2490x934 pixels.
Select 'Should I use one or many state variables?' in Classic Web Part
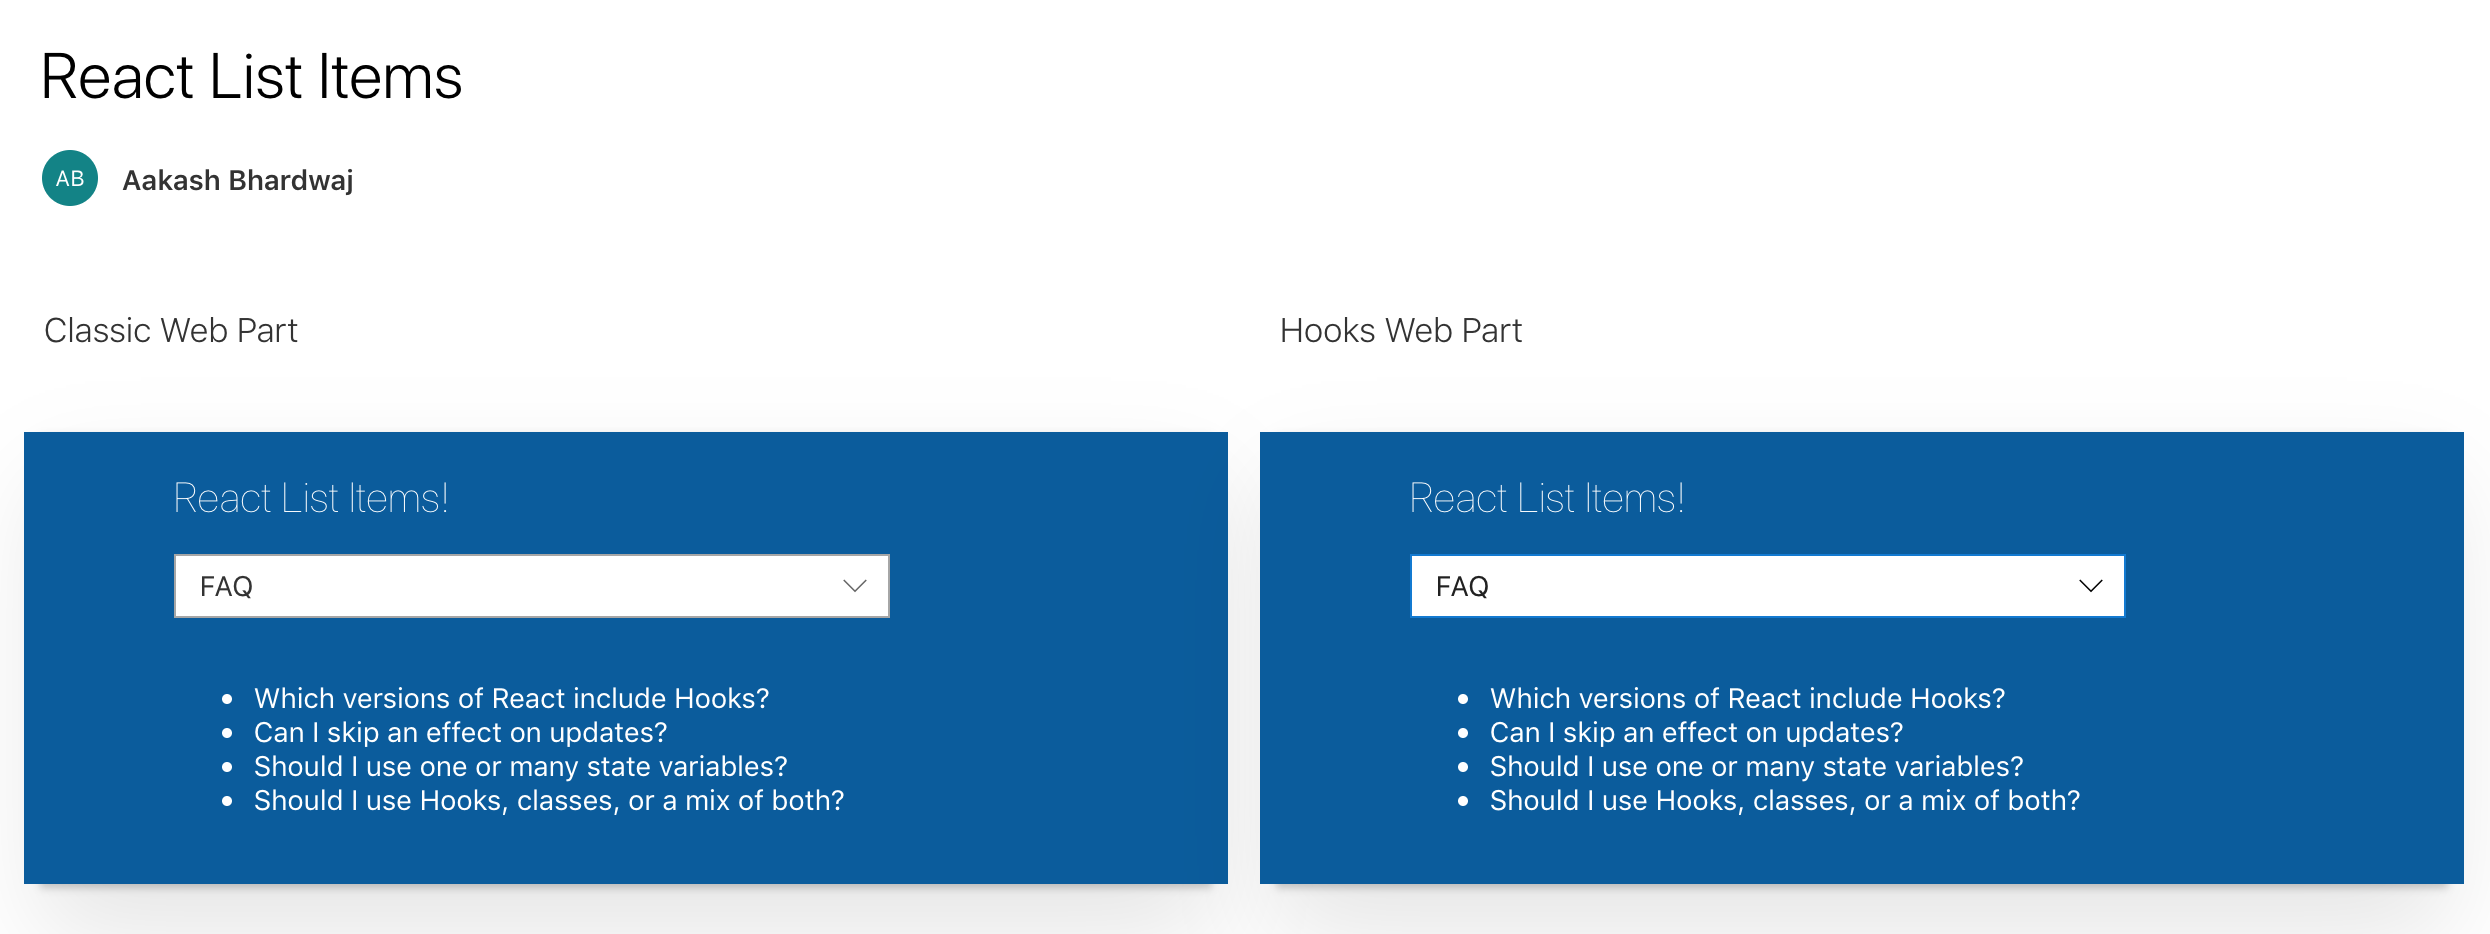520,766
